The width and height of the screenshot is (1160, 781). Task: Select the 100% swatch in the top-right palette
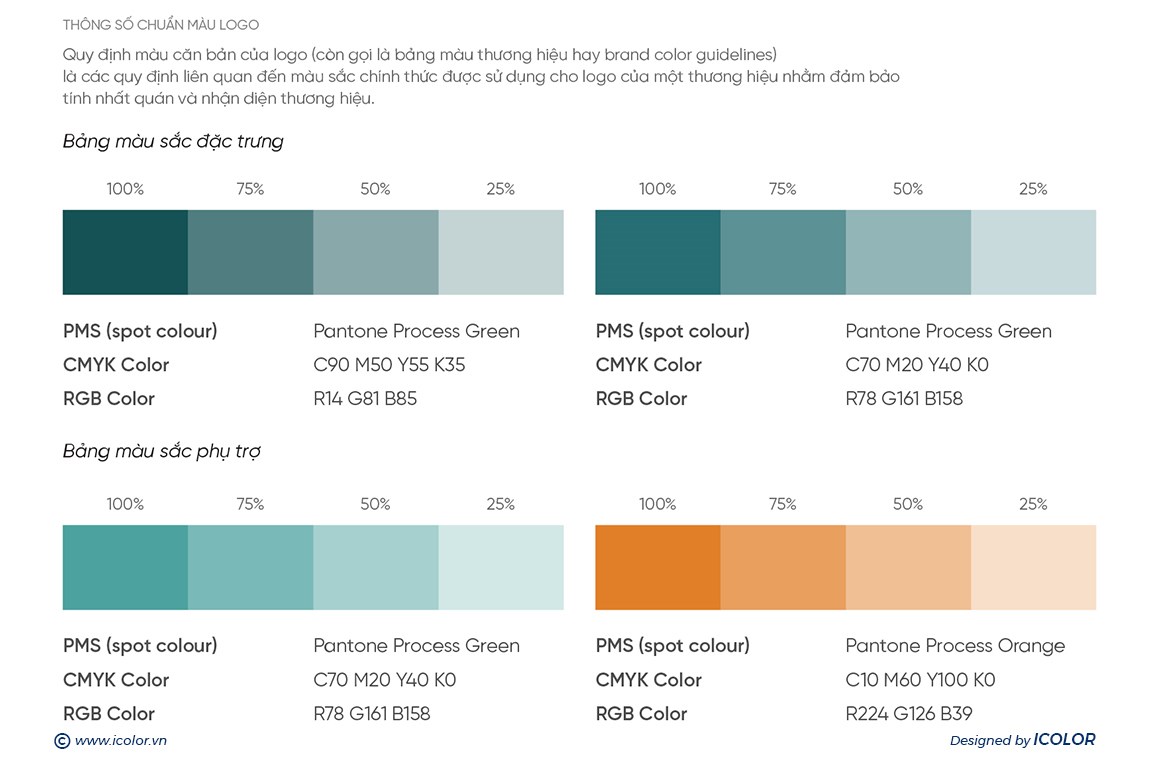[x=657, y=252]
